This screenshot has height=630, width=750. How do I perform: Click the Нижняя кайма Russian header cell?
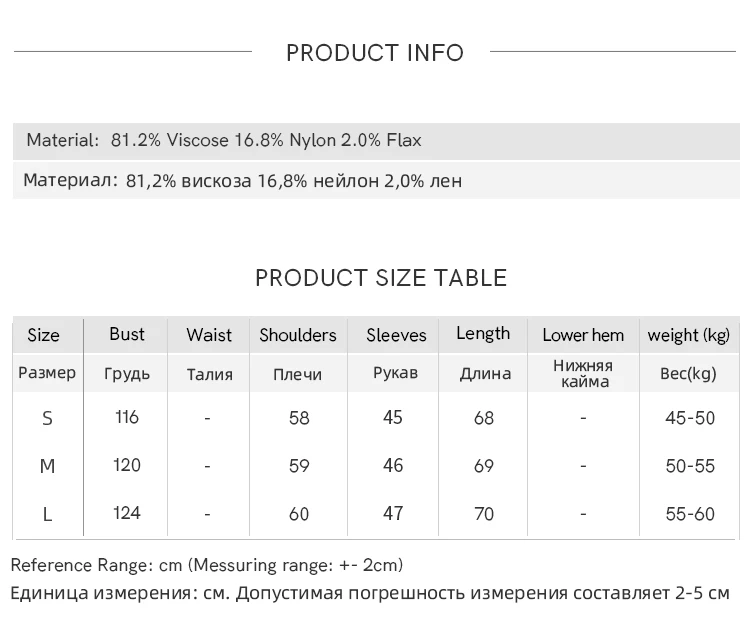tap(583, 373)
